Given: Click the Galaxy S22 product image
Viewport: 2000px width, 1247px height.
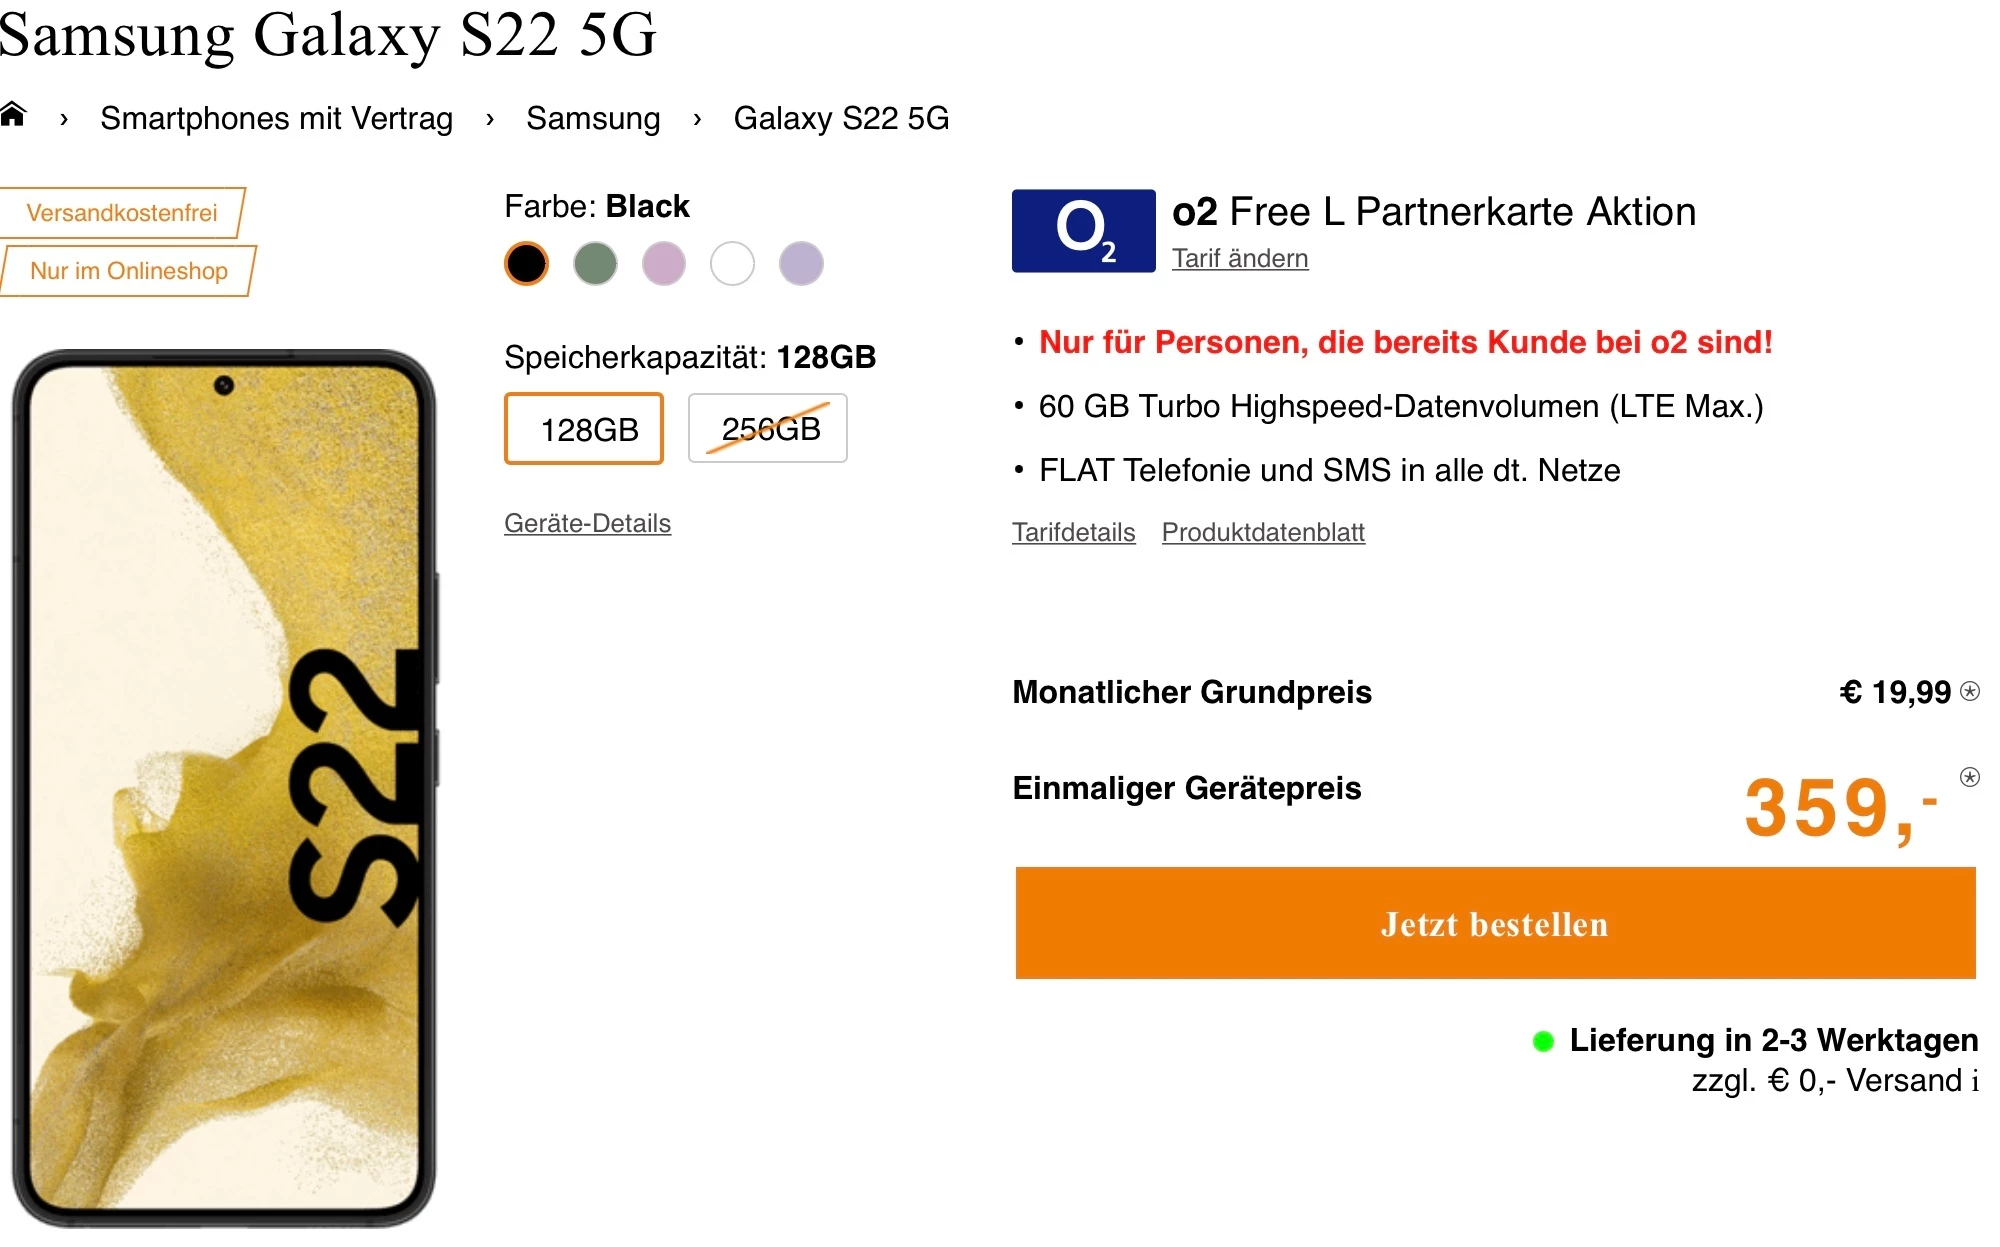Looking at the screenshot, I should coord(225,788).
